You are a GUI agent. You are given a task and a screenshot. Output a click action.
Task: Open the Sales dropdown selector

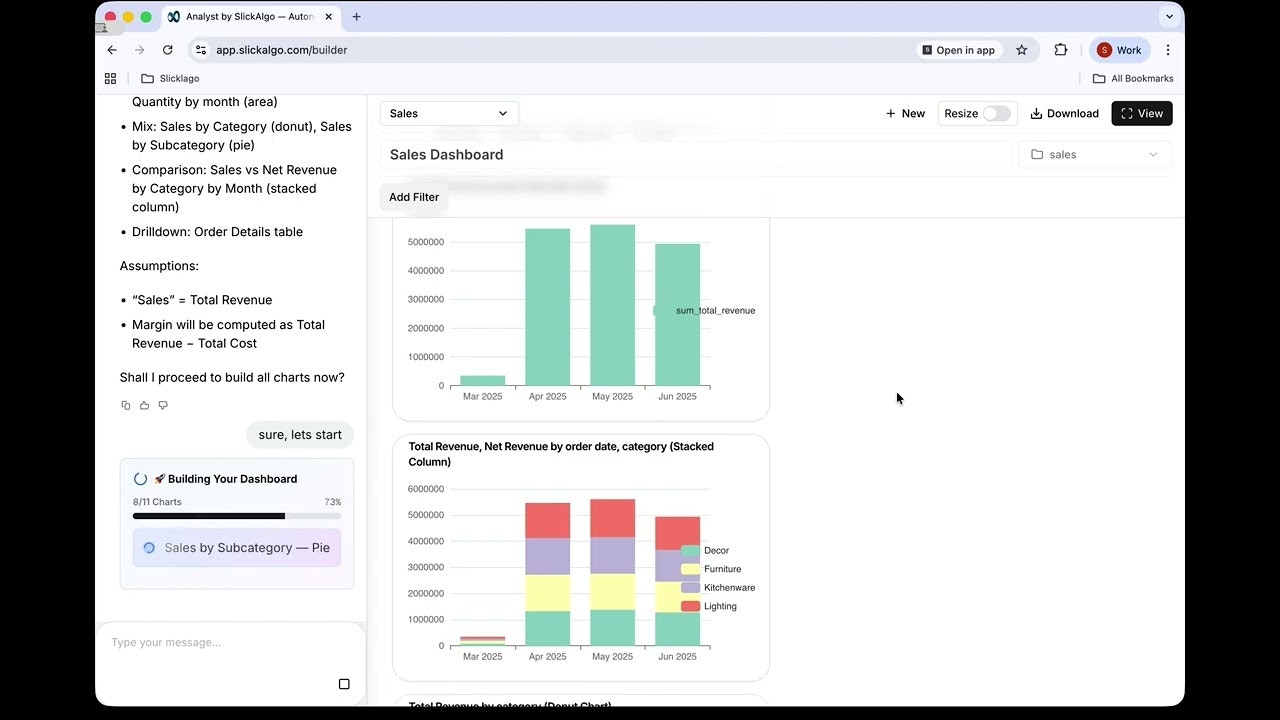coord(447,113)
